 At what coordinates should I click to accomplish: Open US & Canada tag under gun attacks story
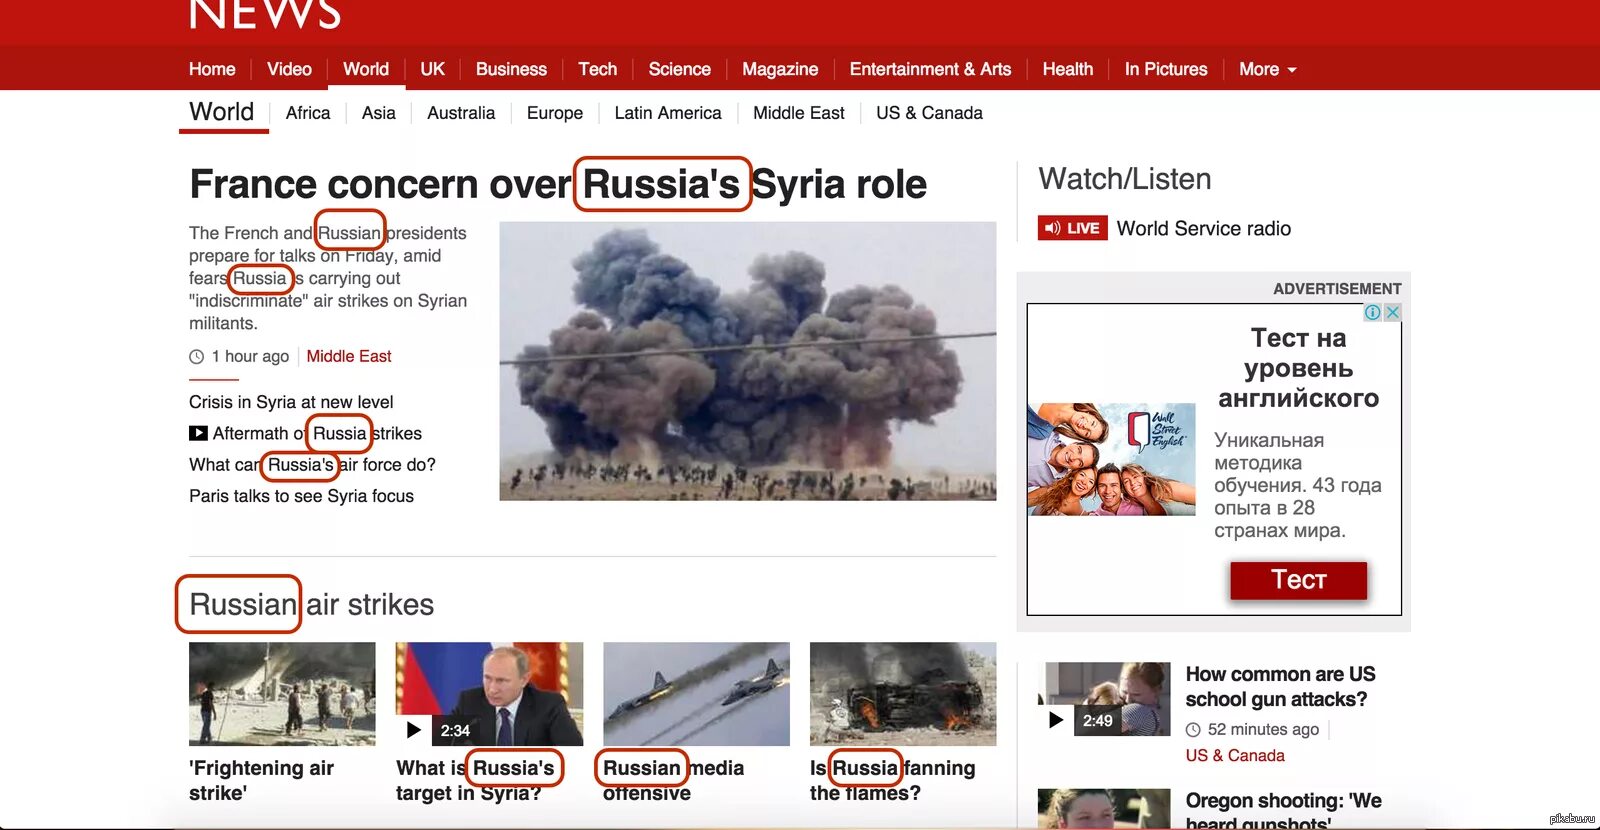(x=1235, y=756)
